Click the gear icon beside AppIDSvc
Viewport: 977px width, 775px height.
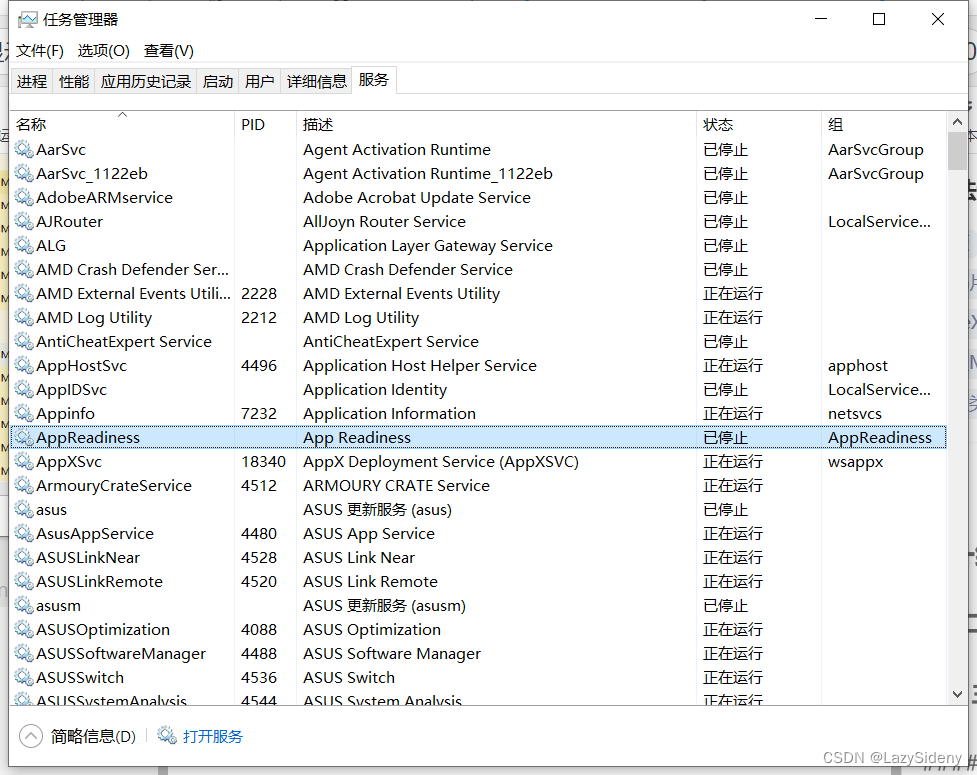click(x=24, y=389)
